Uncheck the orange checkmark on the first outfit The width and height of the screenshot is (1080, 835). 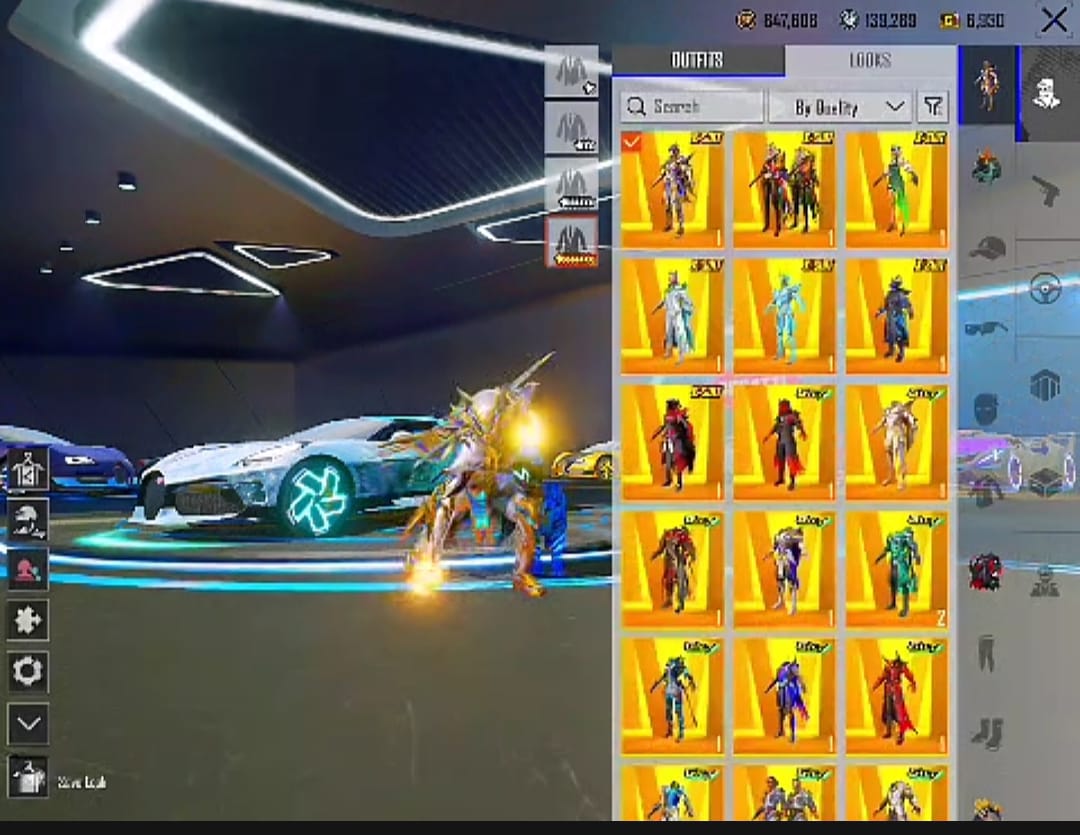[x=631, y=142]
